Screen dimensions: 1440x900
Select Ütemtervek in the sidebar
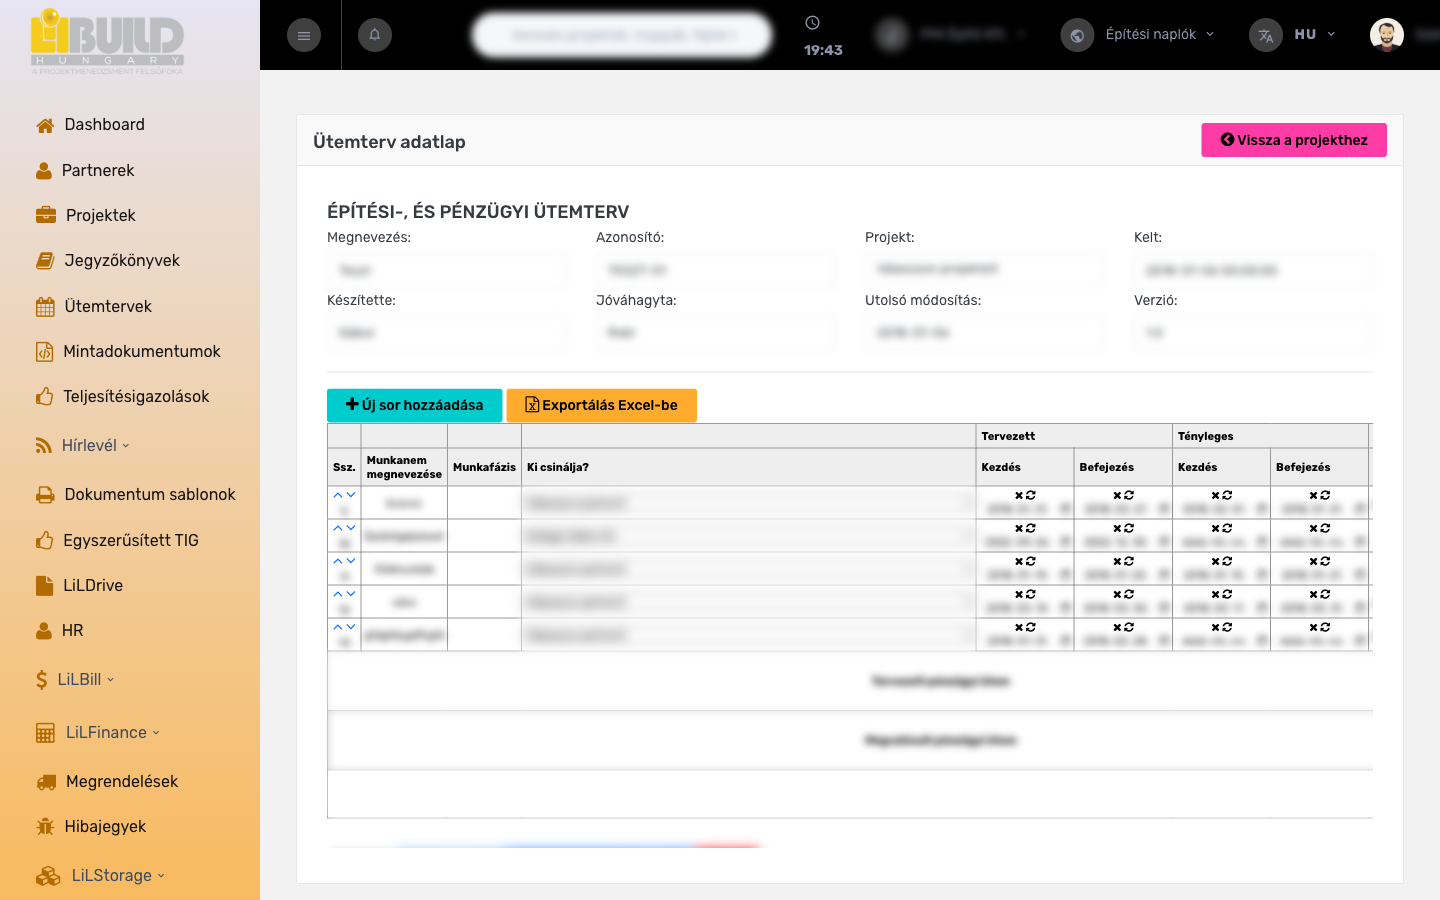tap(108, 307)
